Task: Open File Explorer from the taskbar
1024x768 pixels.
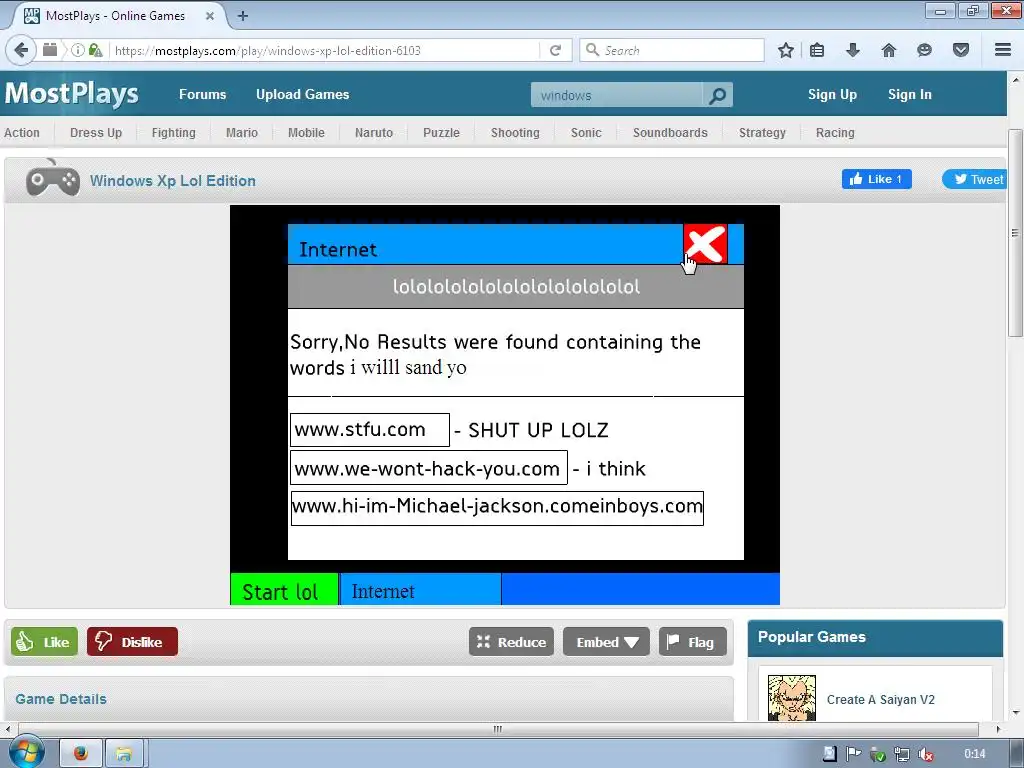Action: [124, 754]
